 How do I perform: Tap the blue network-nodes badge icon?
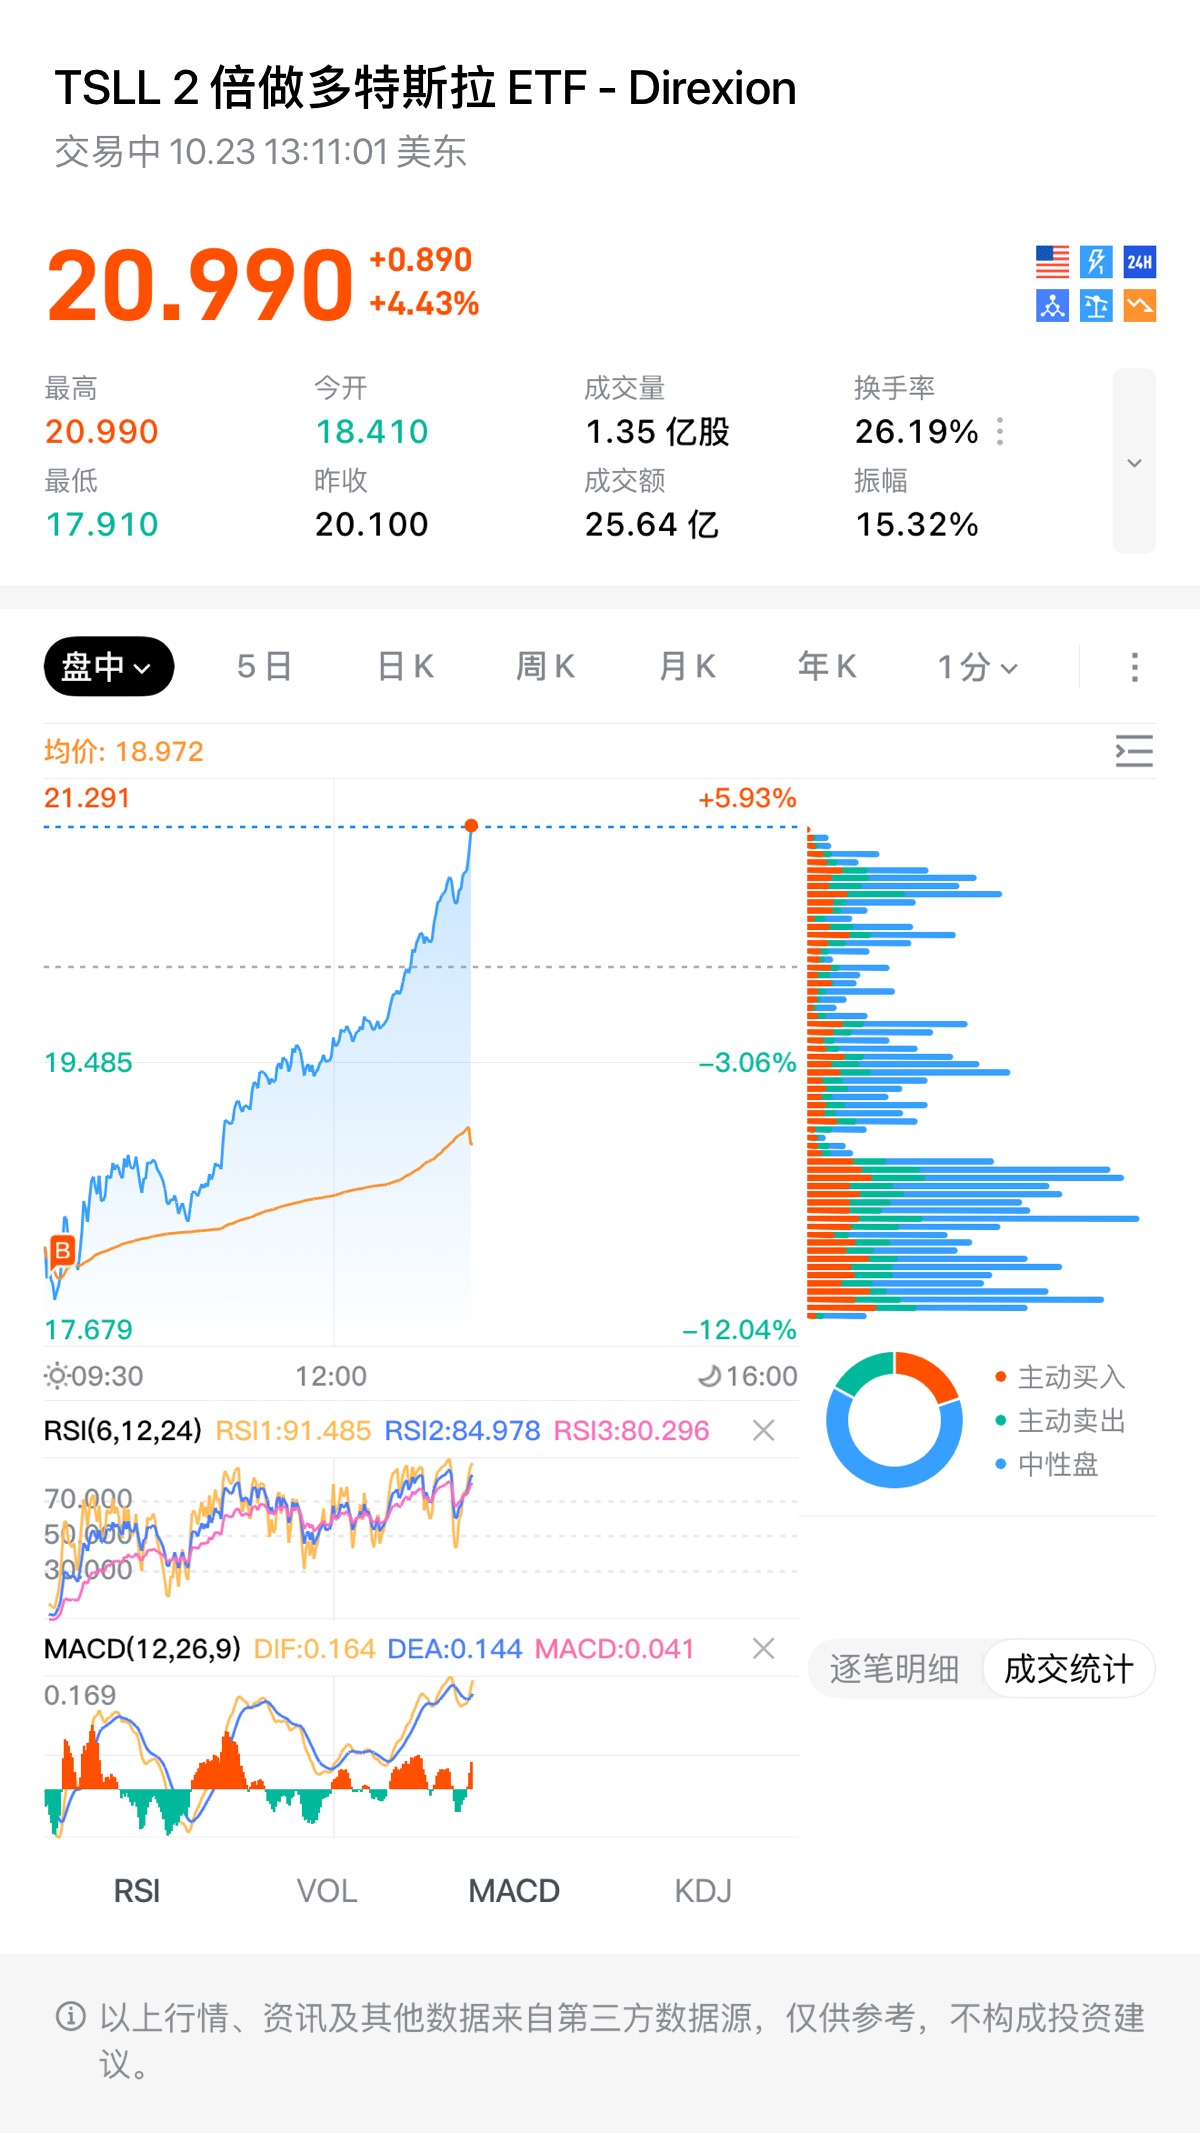coord(1052,306)
